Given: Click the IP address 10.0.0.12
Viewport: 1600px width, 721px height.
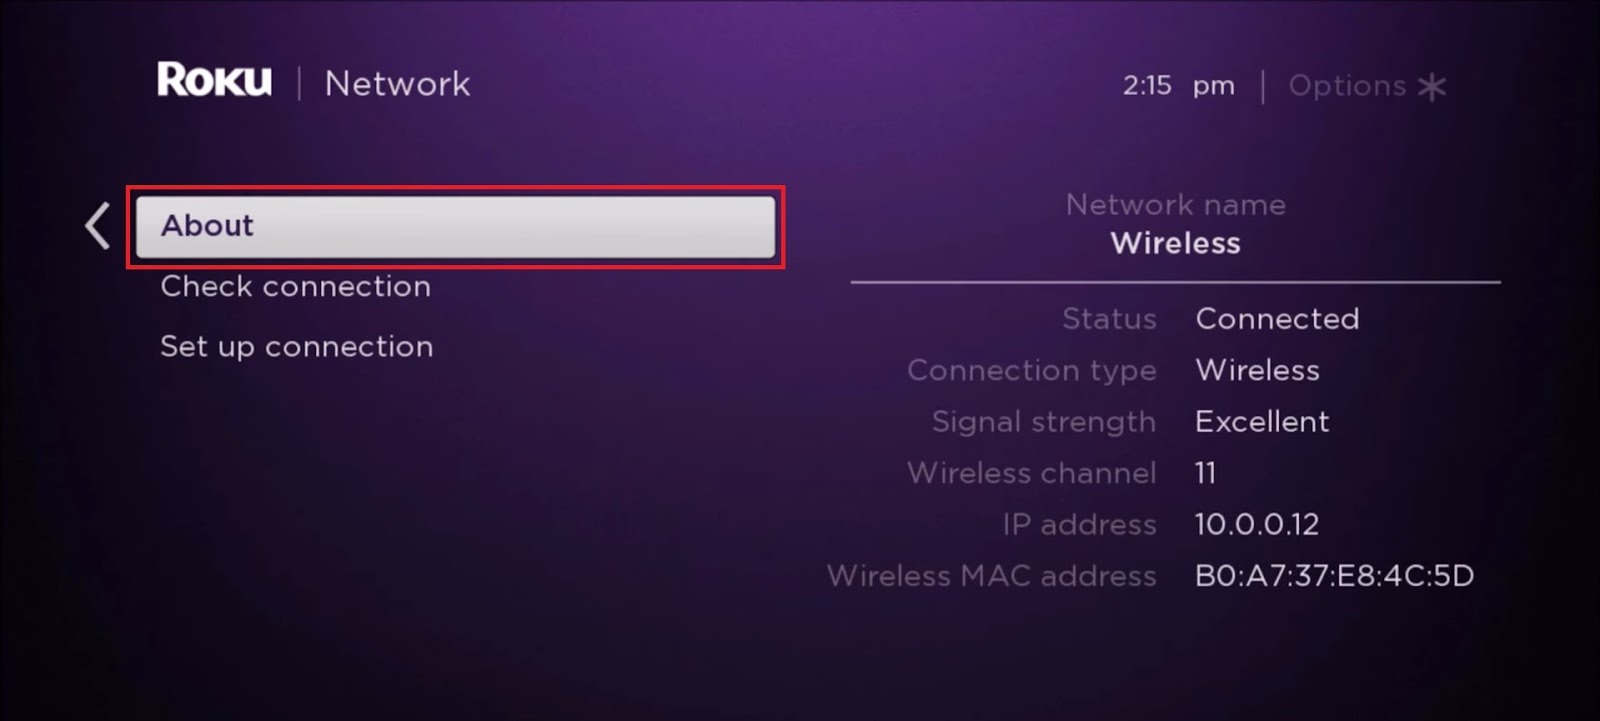Looking at the screenshot, I should [x=1256, y=525].
